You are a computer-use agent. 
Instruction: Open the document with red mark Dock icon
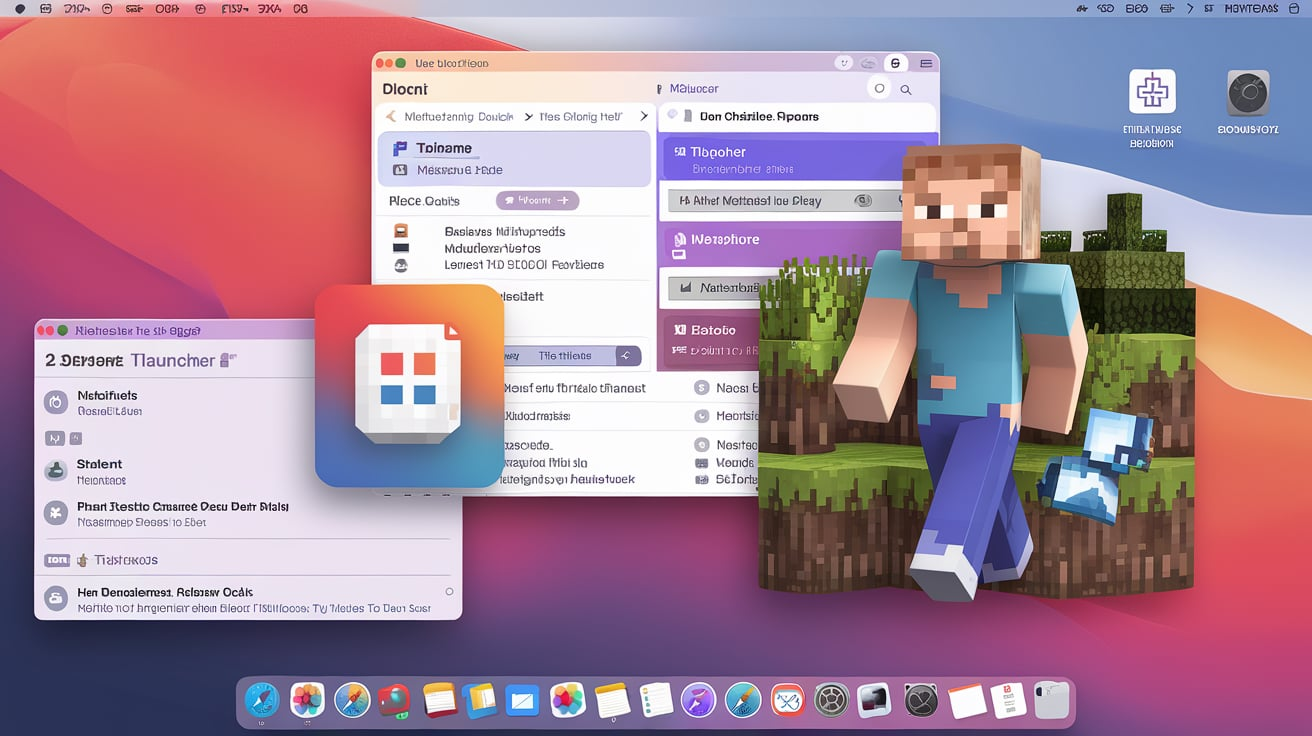(1008, 700)
